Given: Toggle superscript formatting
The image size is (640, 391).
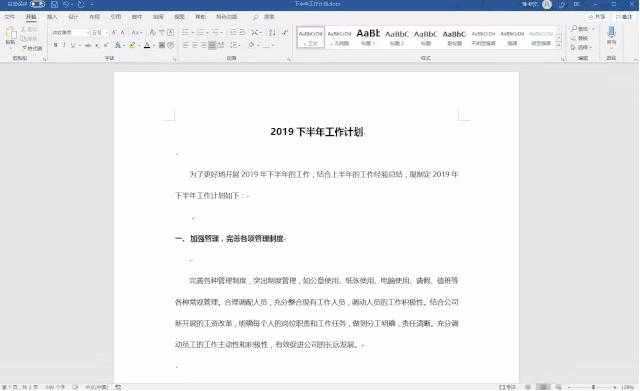Looking at the screenshot, I should [106, 45].
